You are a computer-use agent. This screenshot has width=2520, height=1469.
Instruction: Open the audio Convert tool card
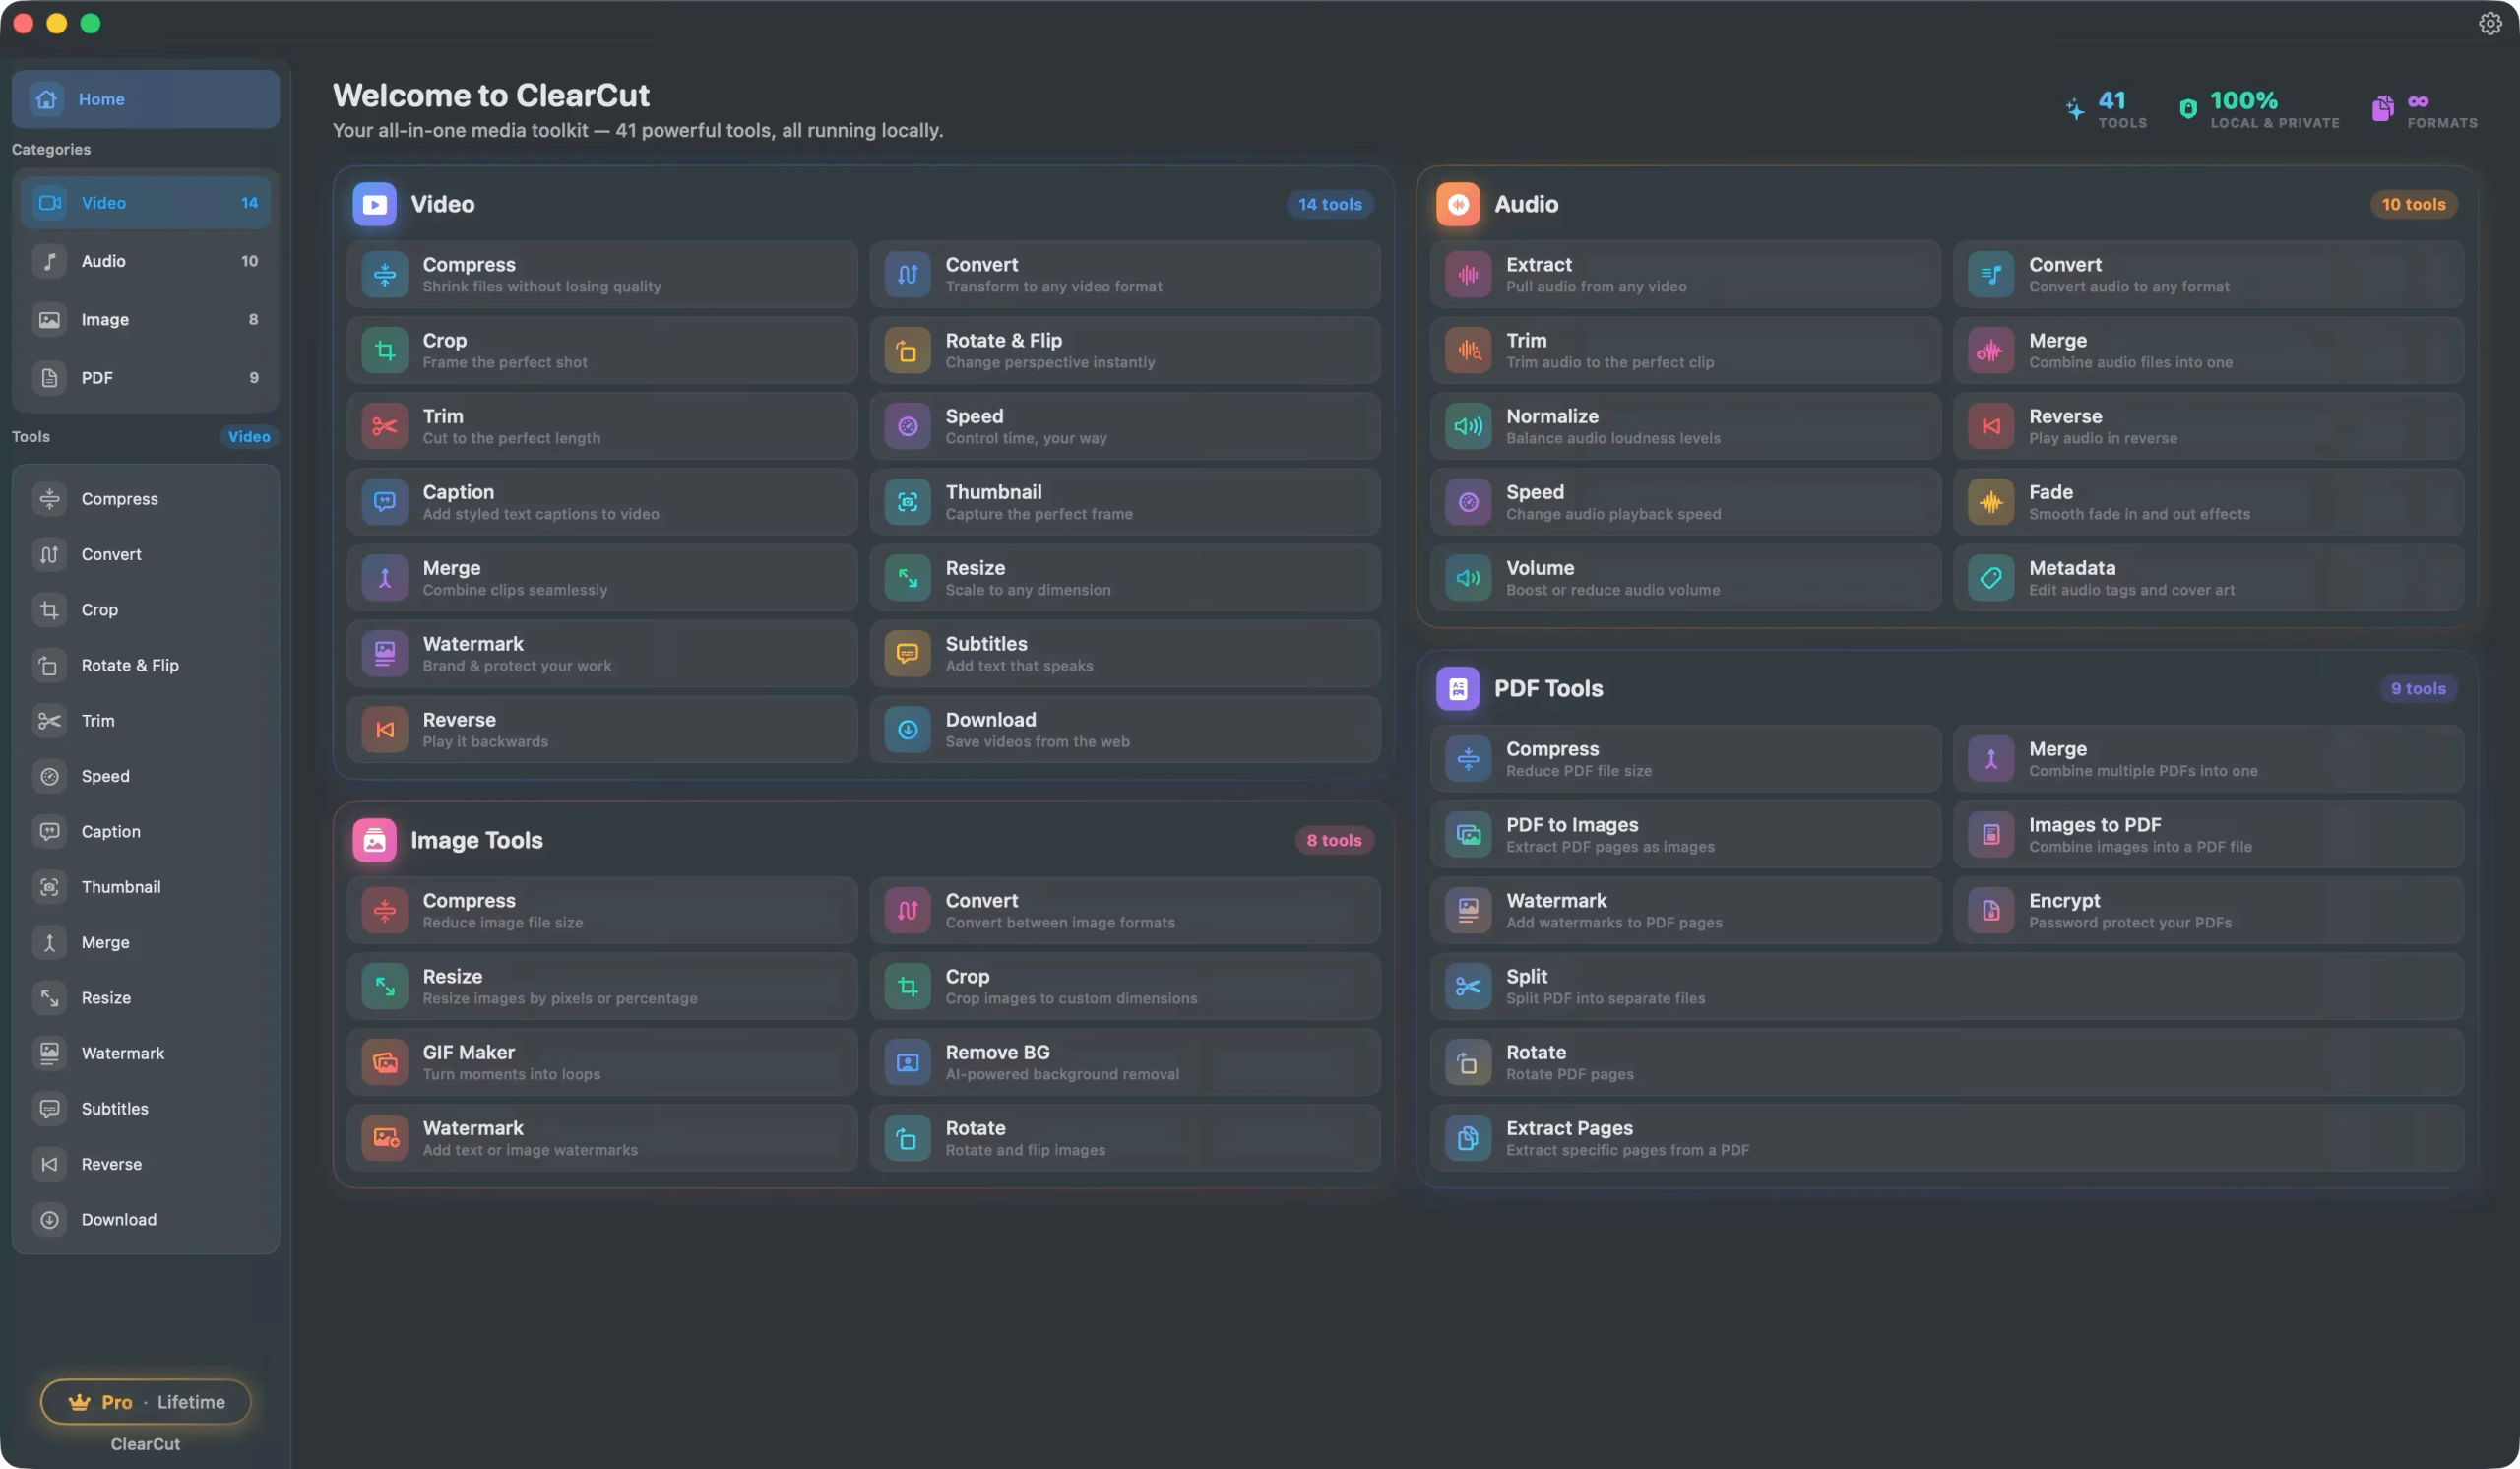coord(2209,274)
